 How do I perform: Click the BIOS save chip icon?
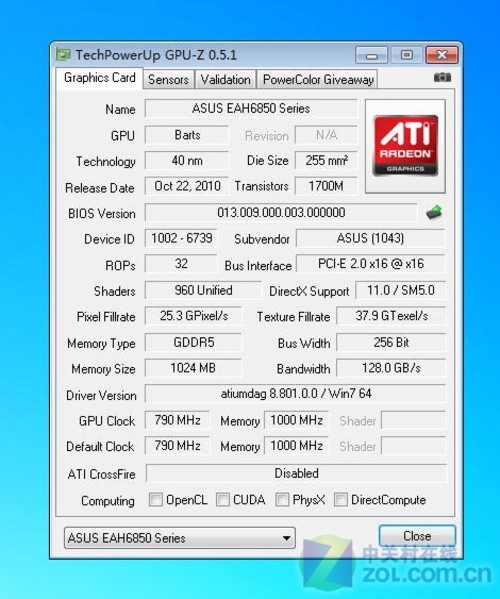coord(434,212)
